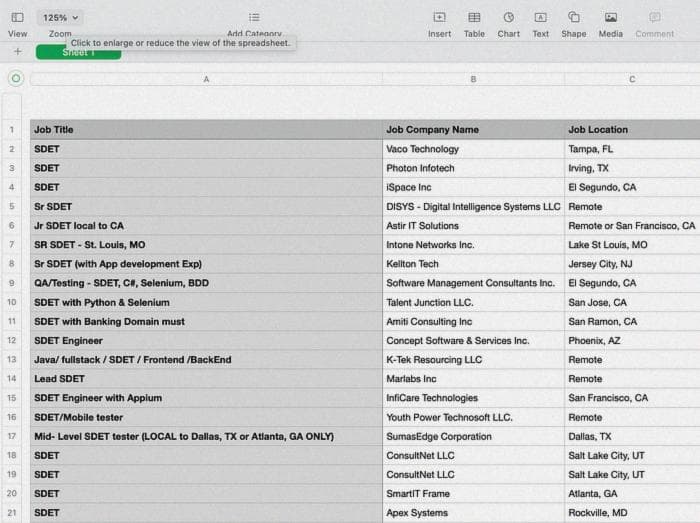Add a Table from the toolbar
This screenshot has height=523, width=700.
click(x=474, y=17)
